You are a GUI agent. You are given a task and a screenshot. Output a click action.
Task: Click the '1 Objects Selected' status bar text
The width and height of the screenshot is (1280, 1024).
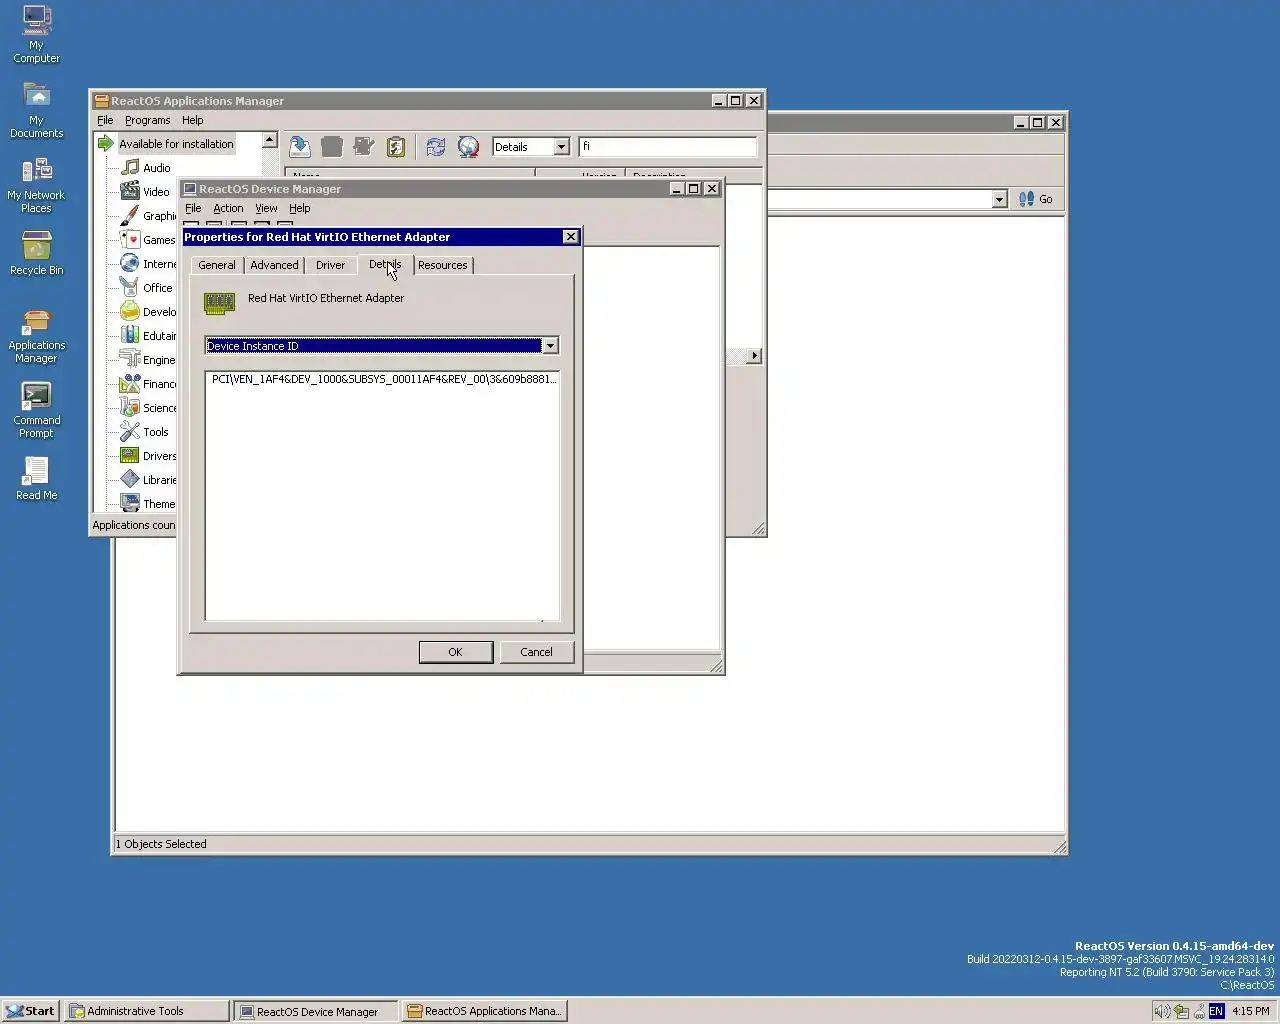point(161,844)
